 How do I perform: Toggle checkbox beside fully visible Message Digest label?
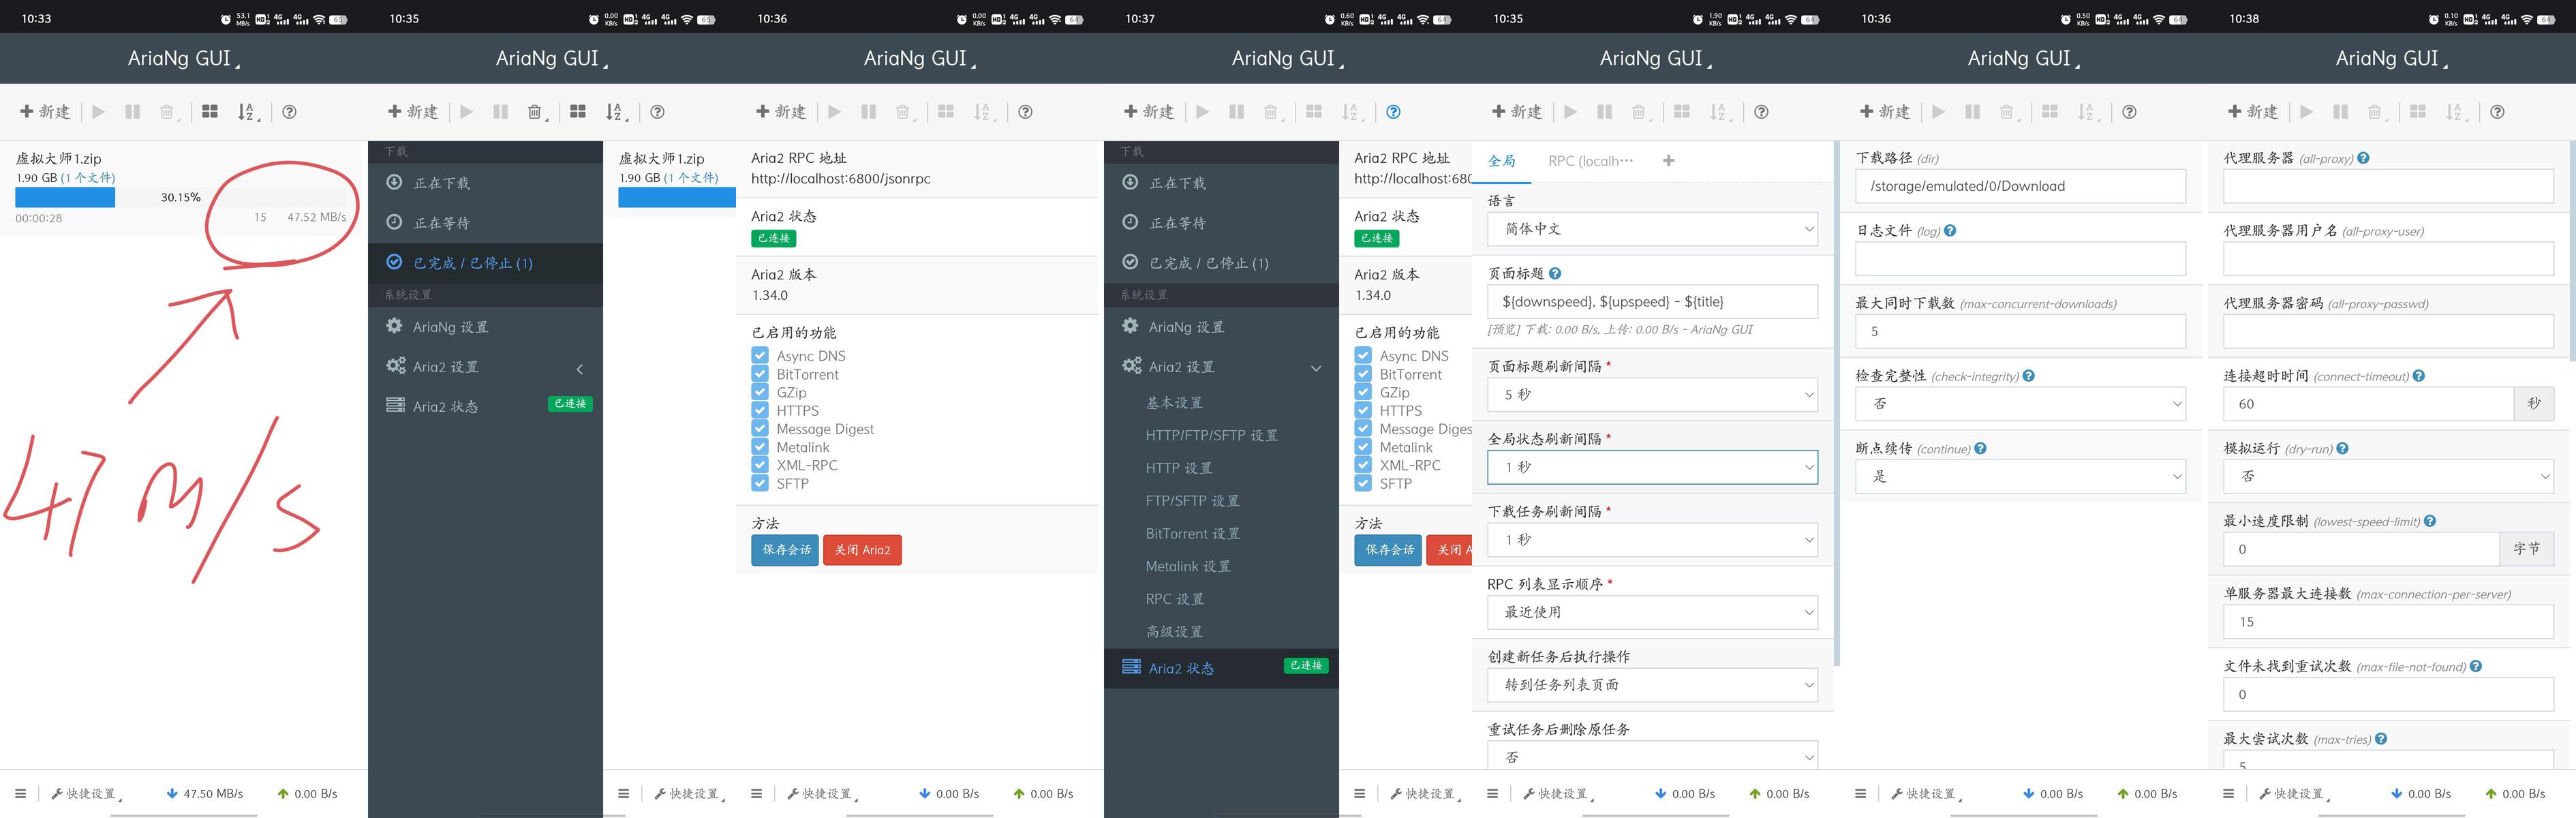pyautogui.click(x=760, y=428)
